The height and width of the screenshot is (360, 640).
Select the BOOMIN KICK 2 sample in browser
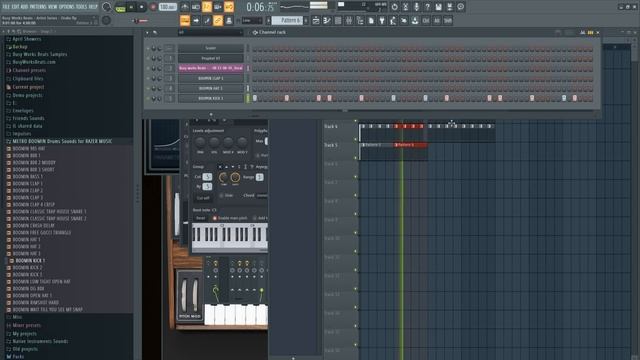pos(27,268)
